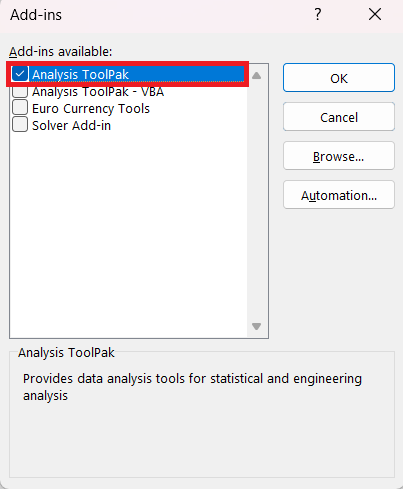The height and width of the screenshot is (489, 403).
Task: Click the Cancel button
Action: (x=339, y=117)
